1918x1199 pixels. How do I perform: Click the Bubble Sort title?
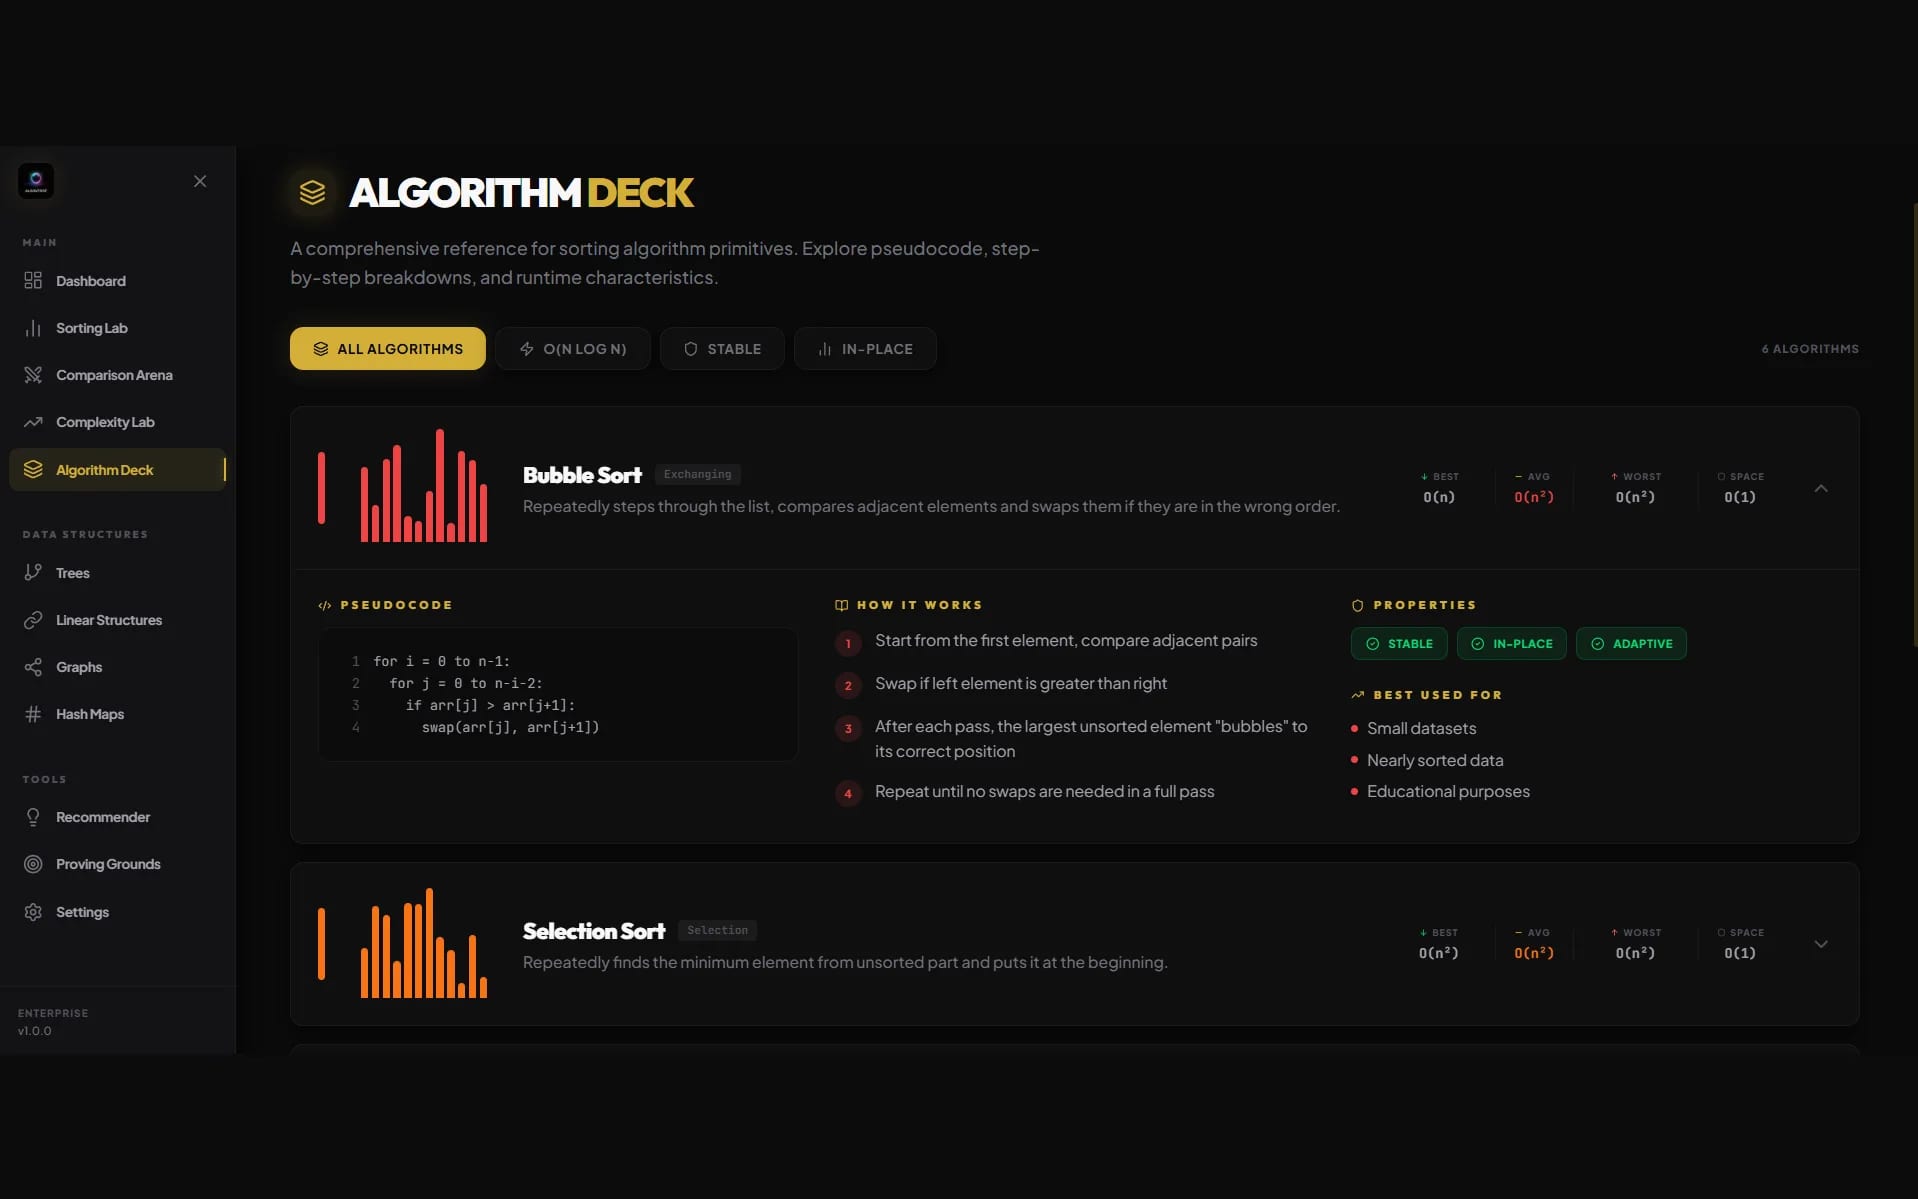coord(582,475)
